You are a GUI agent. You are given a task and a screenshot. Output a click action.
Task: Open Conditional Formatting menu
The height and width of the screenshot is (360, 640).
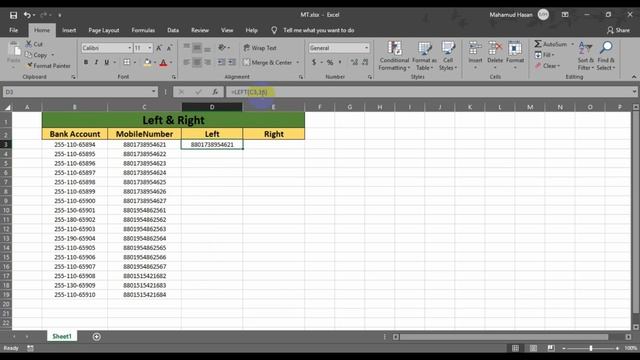pyautogui.click(x=394, y=56)
